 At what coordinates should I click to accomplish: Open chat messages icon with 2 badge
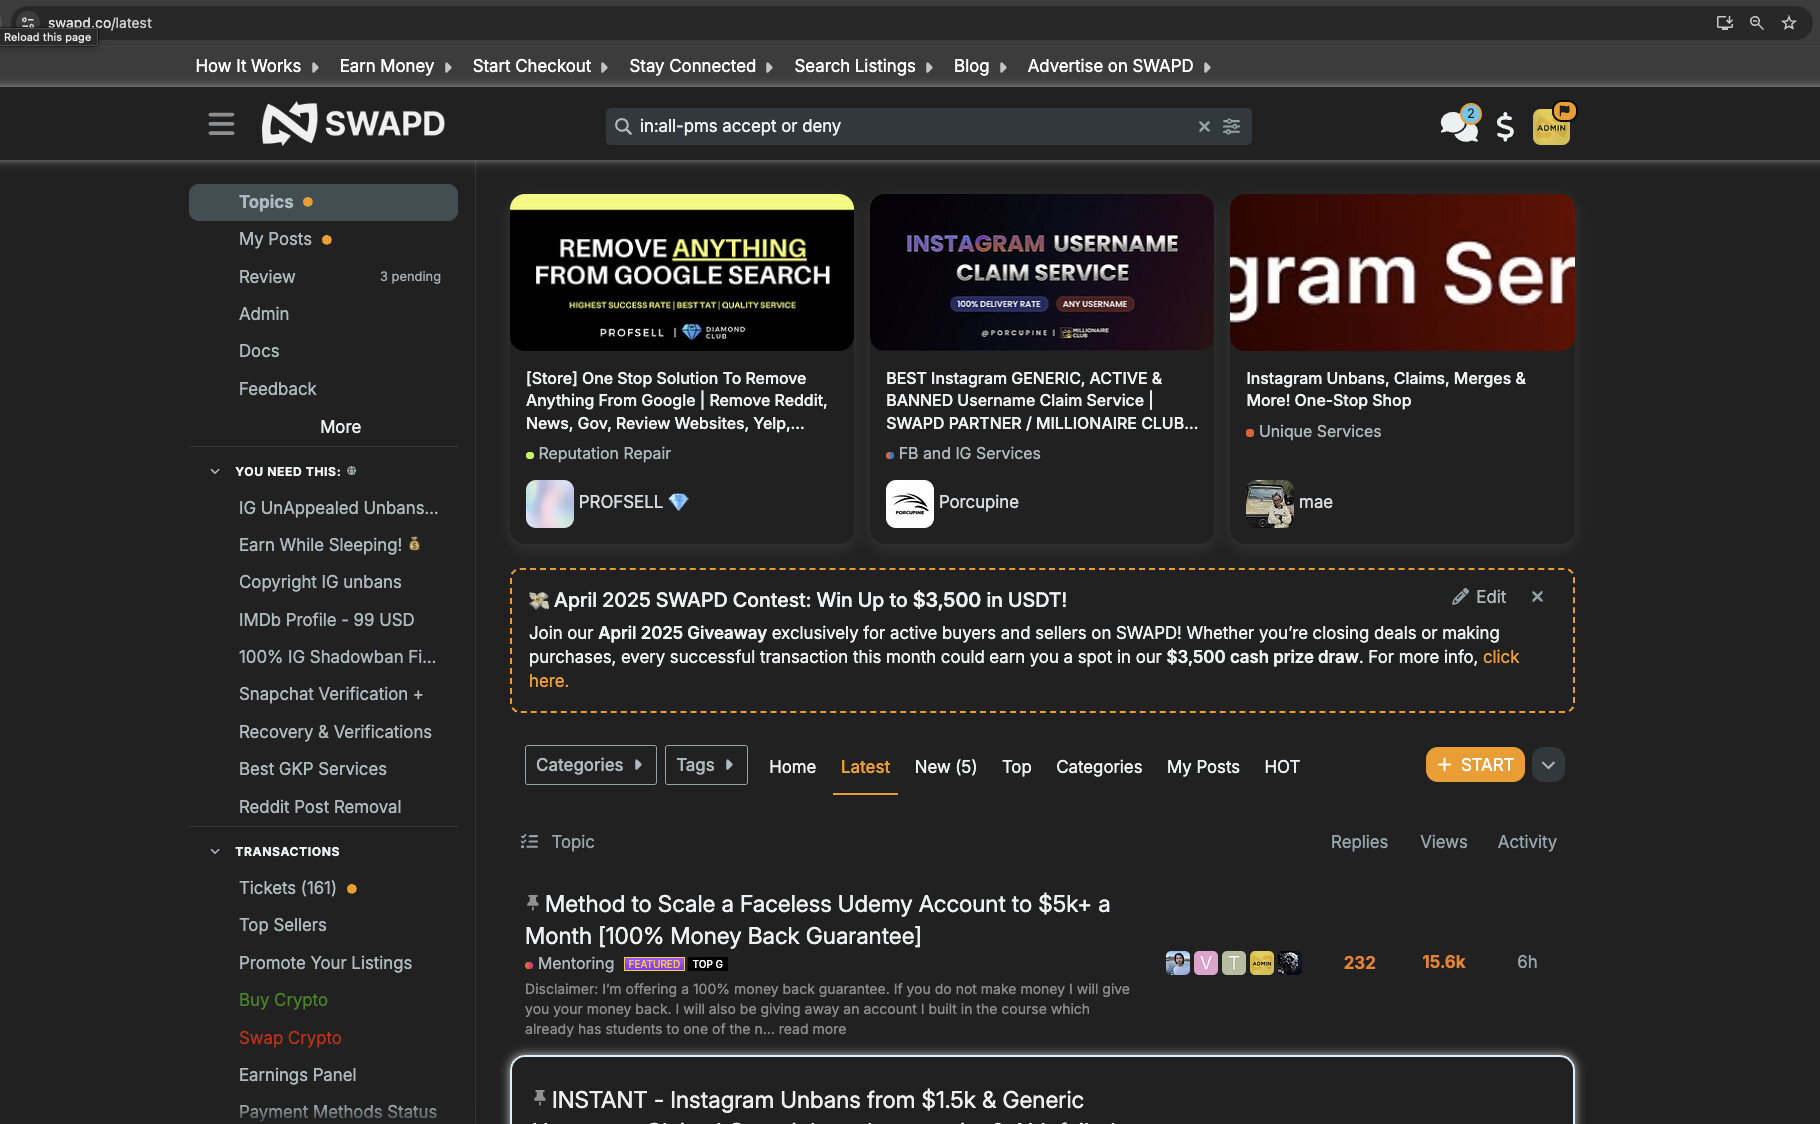[1460, 124]
